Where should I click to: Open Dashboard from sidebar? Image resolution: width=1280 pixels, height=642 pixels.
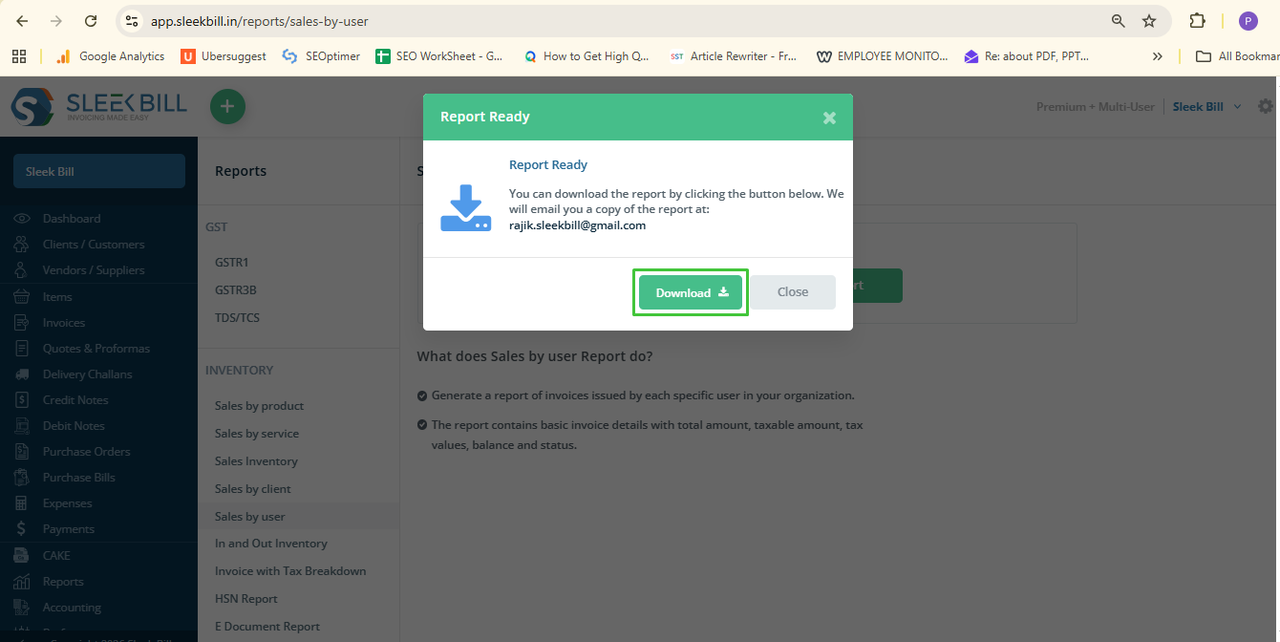71,218
